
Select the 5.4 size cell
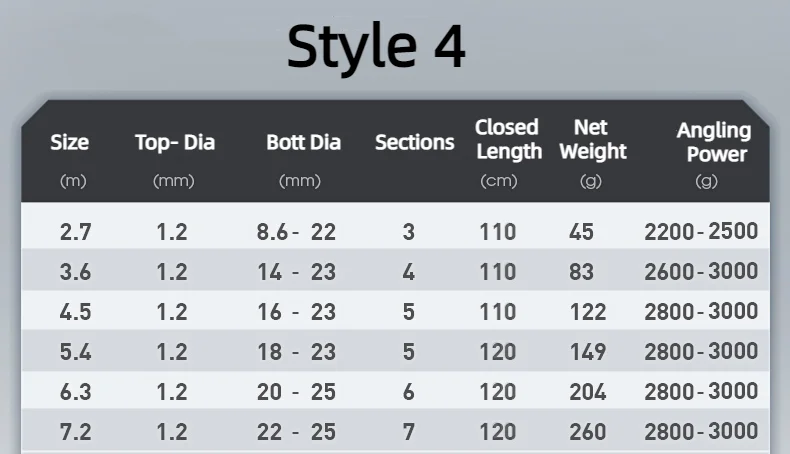(75, 351)
